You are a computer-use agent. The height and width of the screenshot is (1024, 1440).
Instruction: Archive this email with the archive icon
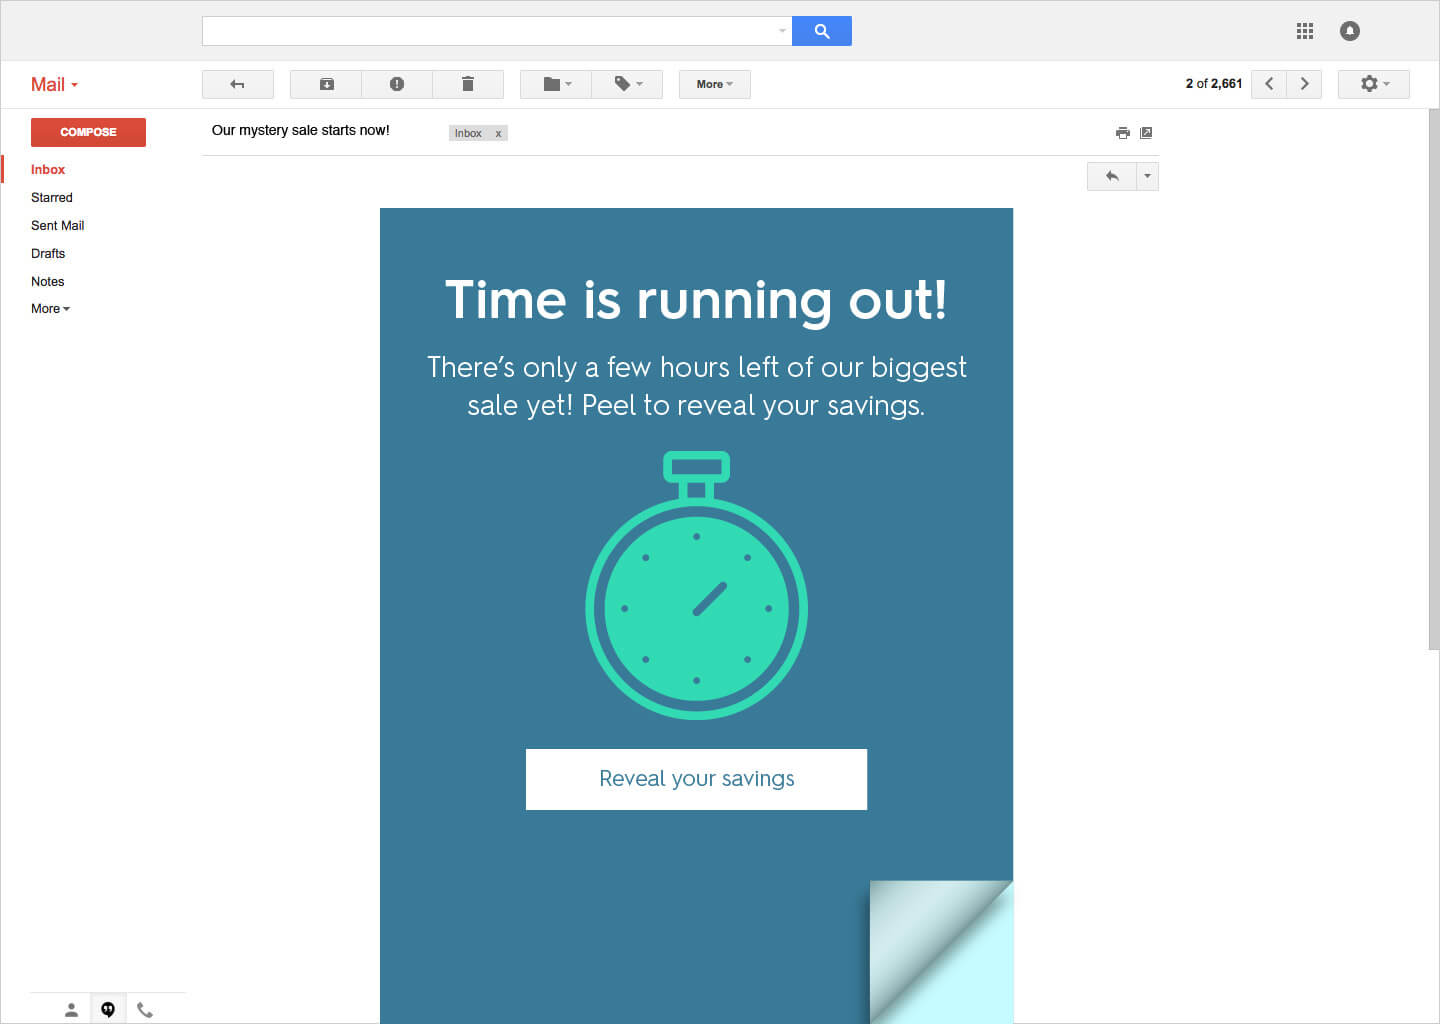point(326,84)
